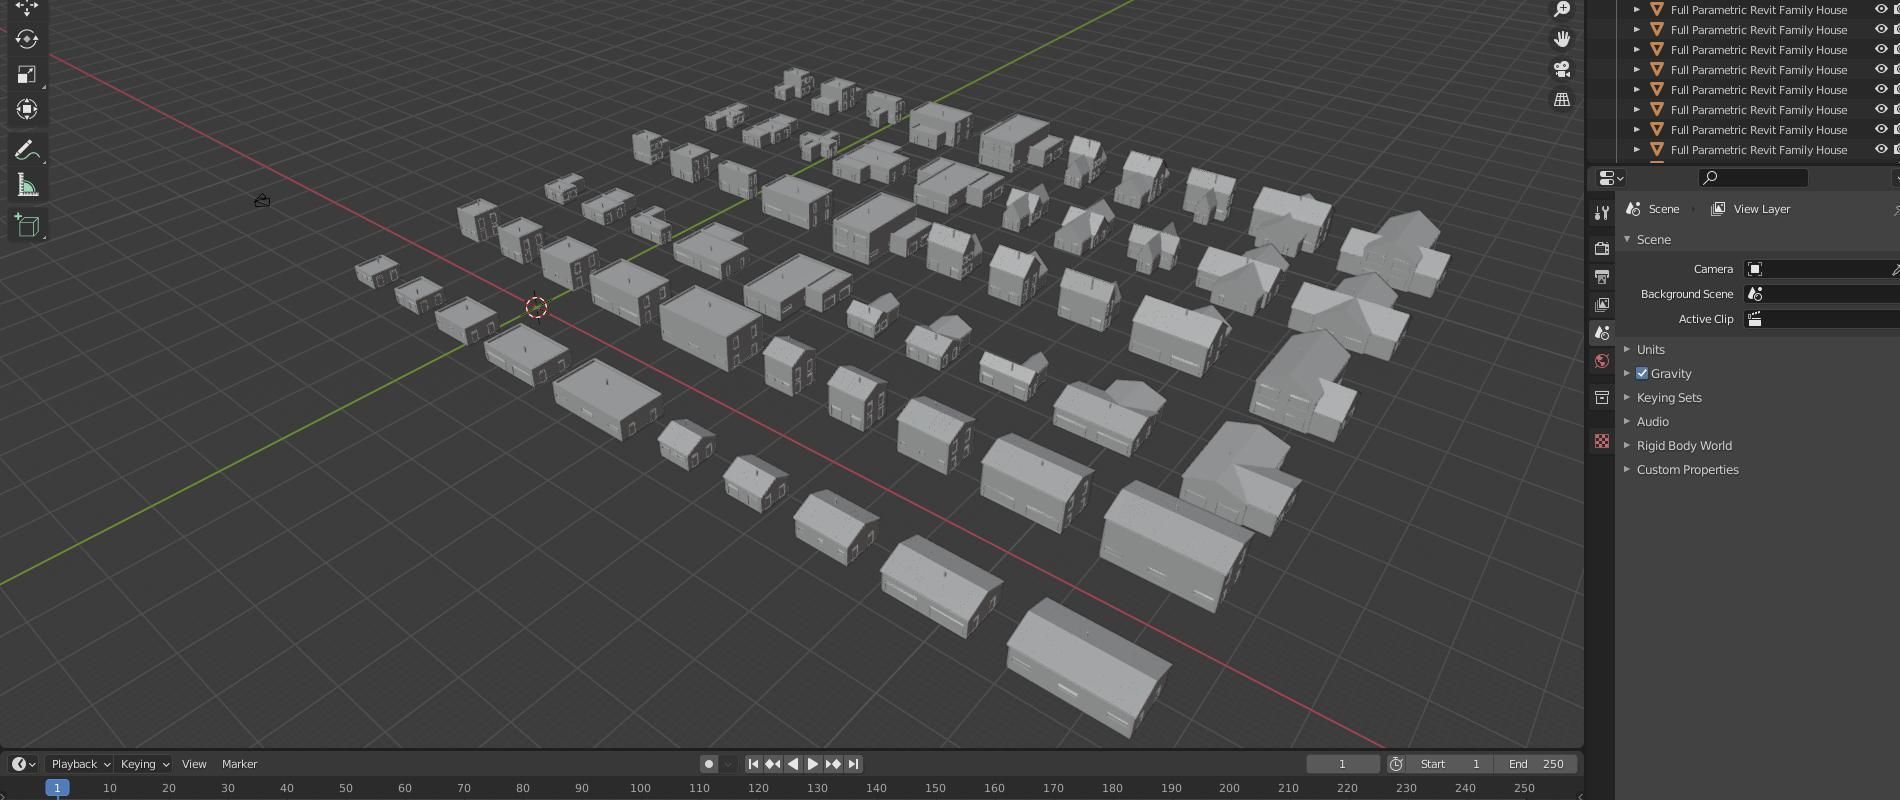
Task: Toggle the auto keying record button
Action: click(708, 764)
